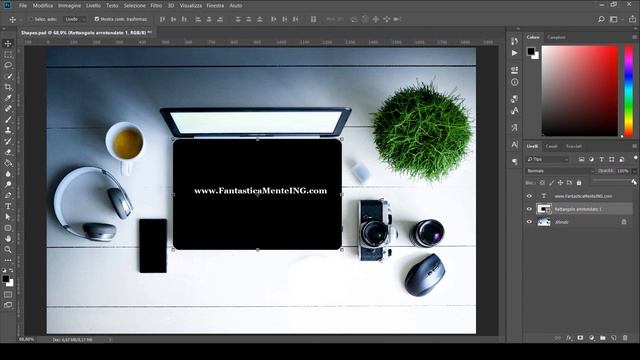Toggle the type layer filter
The image size is (640, 360).
pos(601,159)
